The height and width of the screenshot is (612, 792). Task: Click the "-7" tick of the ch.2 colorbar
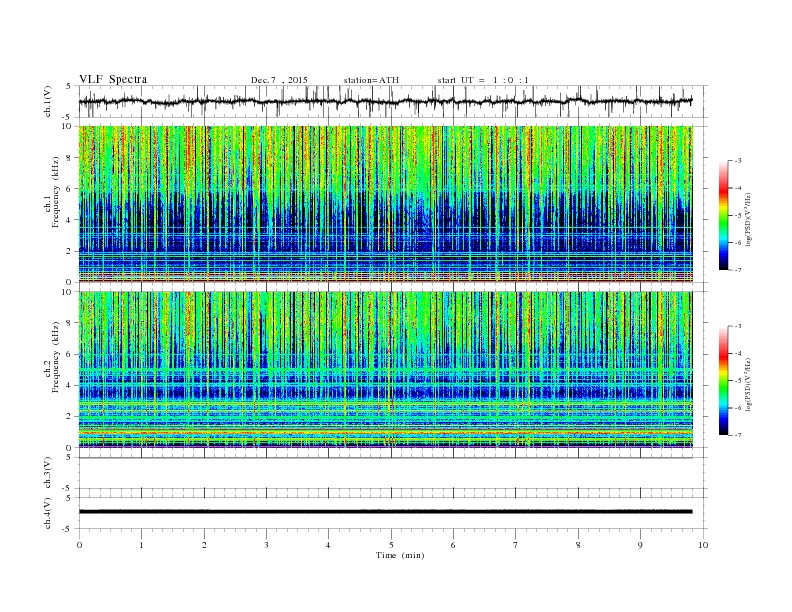pyautogui.click(x=738, y=435)
